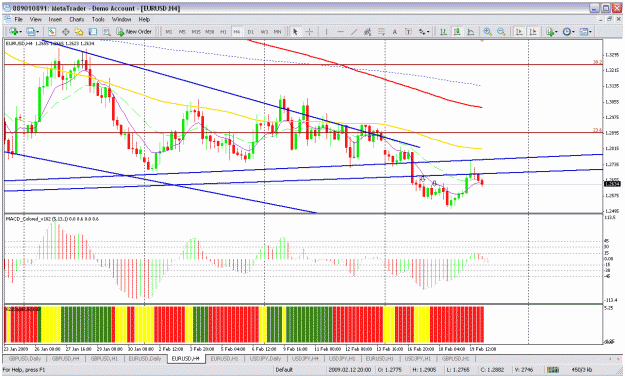Select the Equidistant Channel tool
The image size is (625, 376).
[x=368, y=31]
